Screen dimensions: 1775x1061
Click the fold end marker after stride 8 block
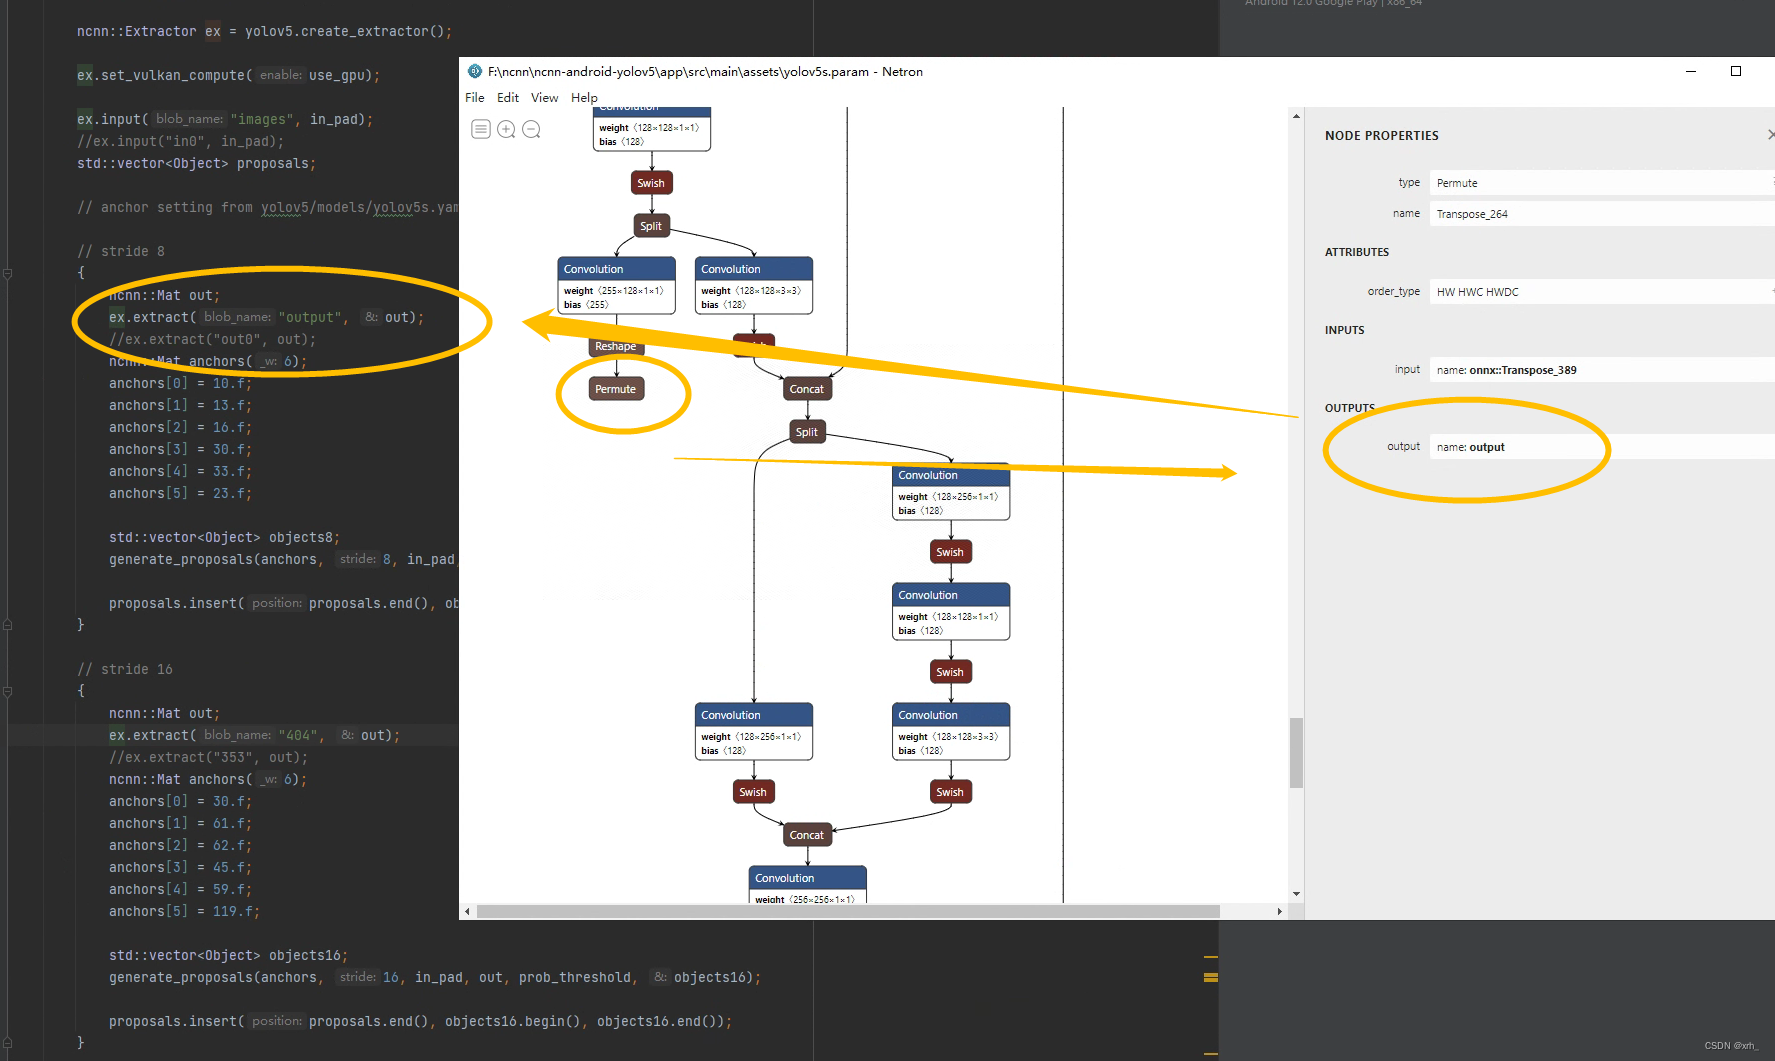click(x=7, y=625)
